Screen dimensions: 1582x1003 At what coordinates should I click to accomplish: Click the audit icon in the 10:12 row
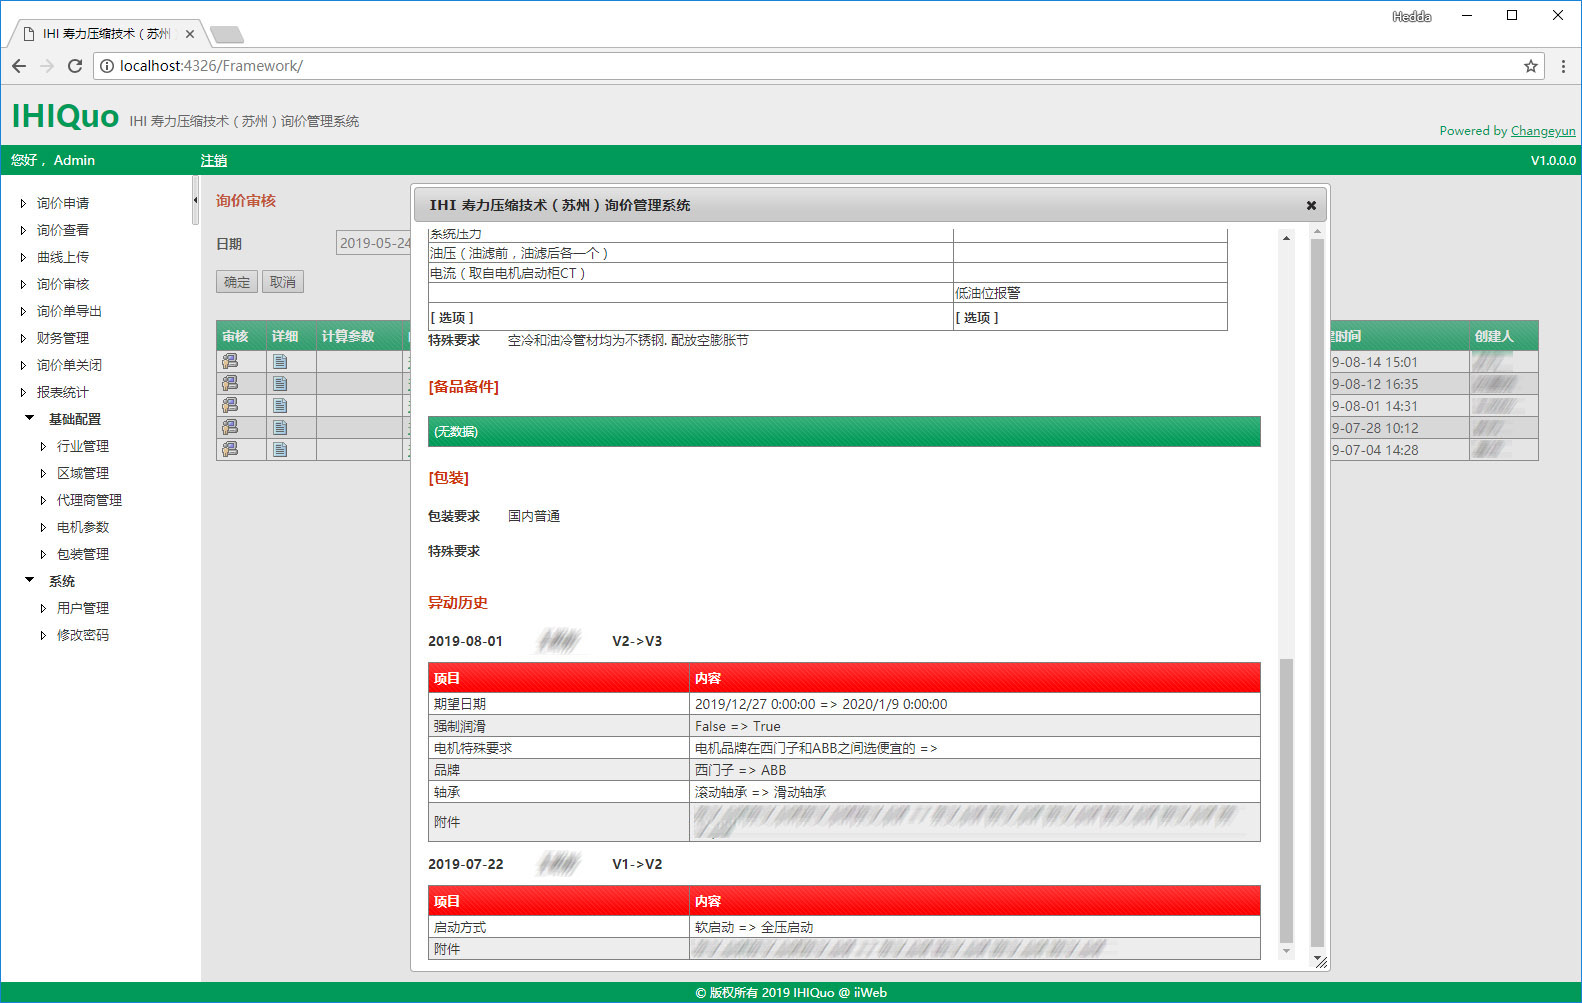point(230,427)
